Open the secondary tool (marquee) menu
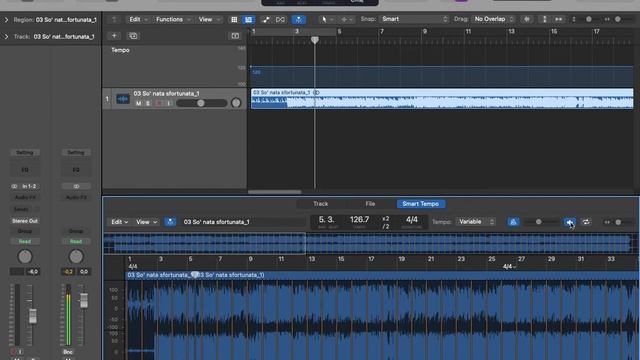This screenshot has width=640, height=360. coord(347,19)
